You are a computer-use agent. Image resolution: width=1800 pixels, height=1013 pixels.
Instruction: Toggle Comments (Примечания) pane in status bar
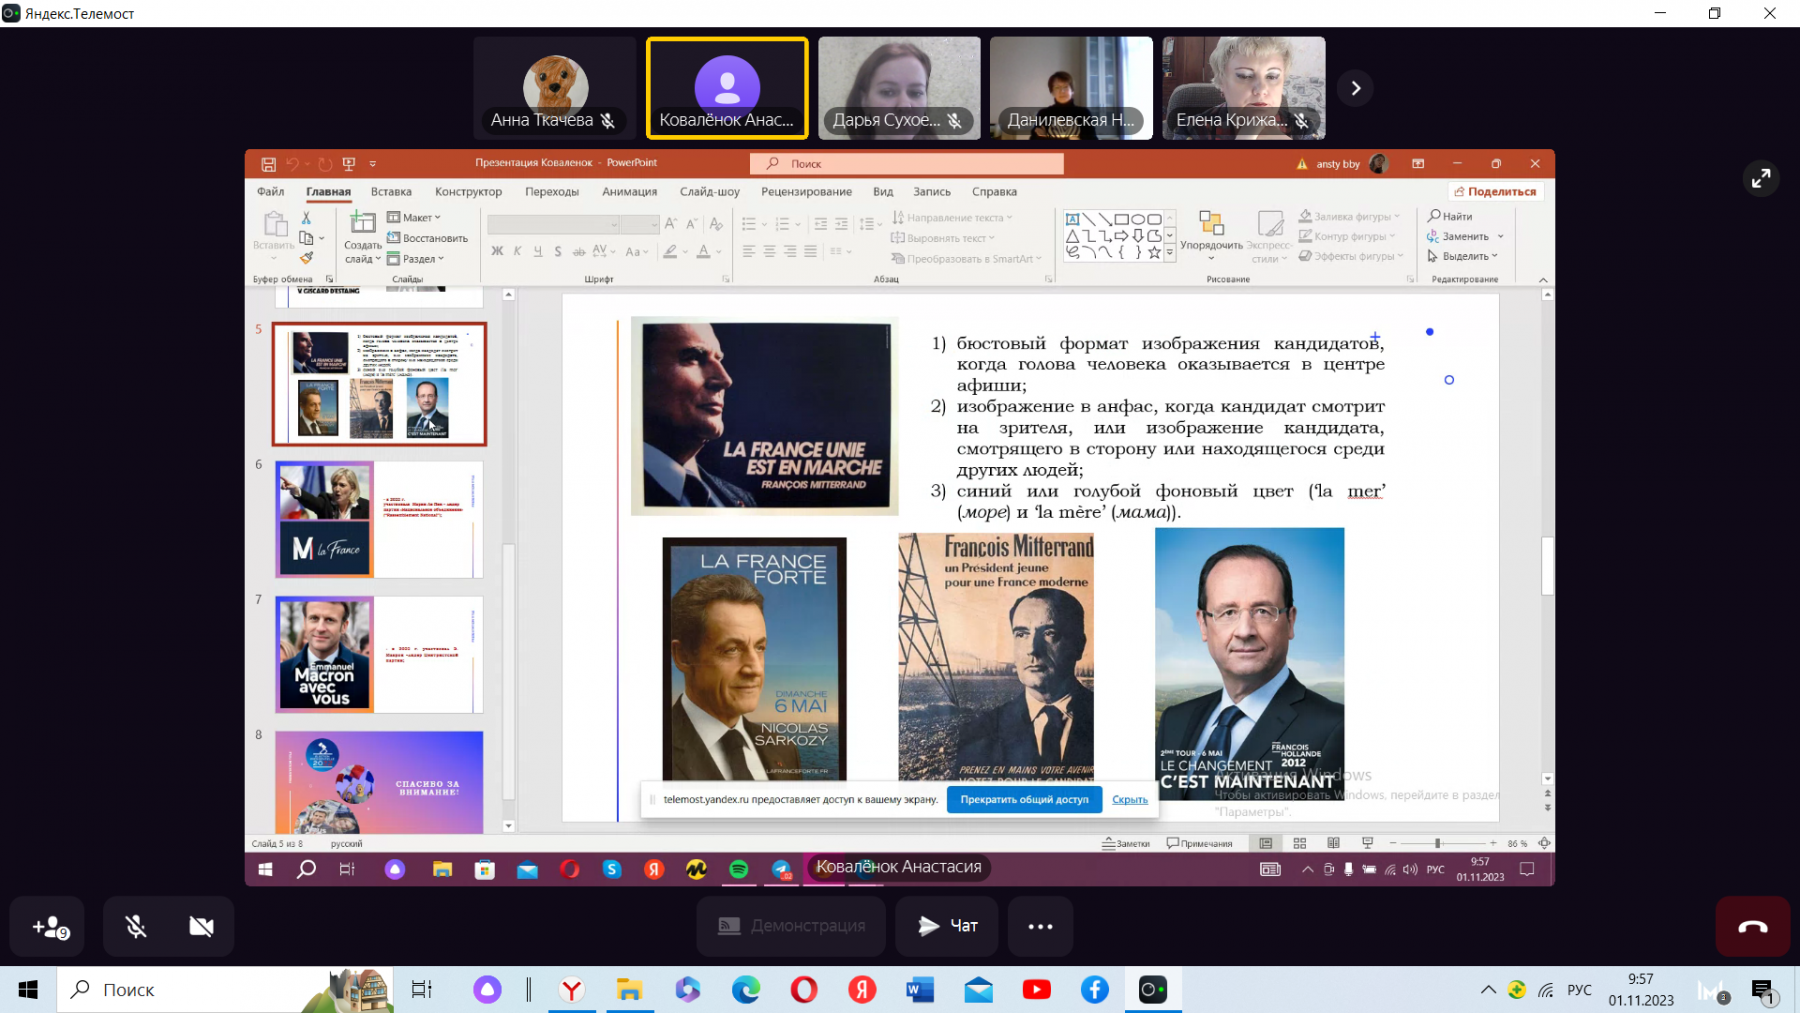(x=1199, y=844)
